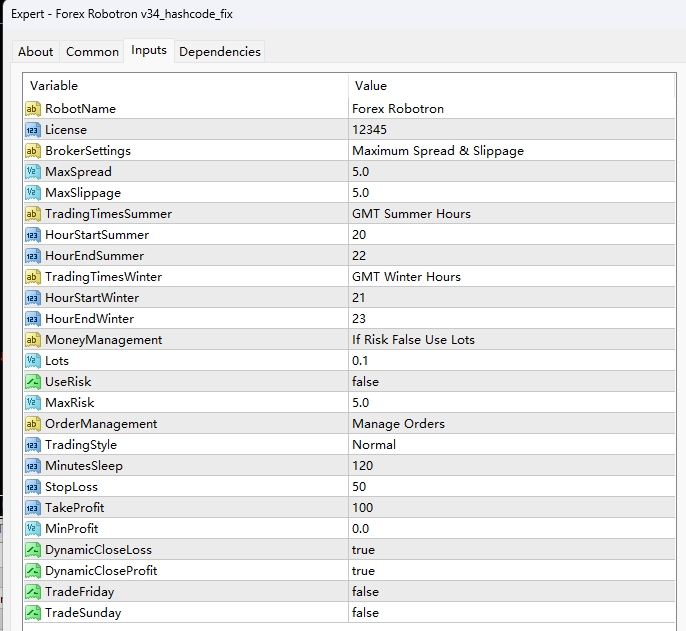Image resolution: width=686 pixels, height=631 pixels.
Task: Open the DynamicCloseProfit value dropdown
Action: pos(510,570)
